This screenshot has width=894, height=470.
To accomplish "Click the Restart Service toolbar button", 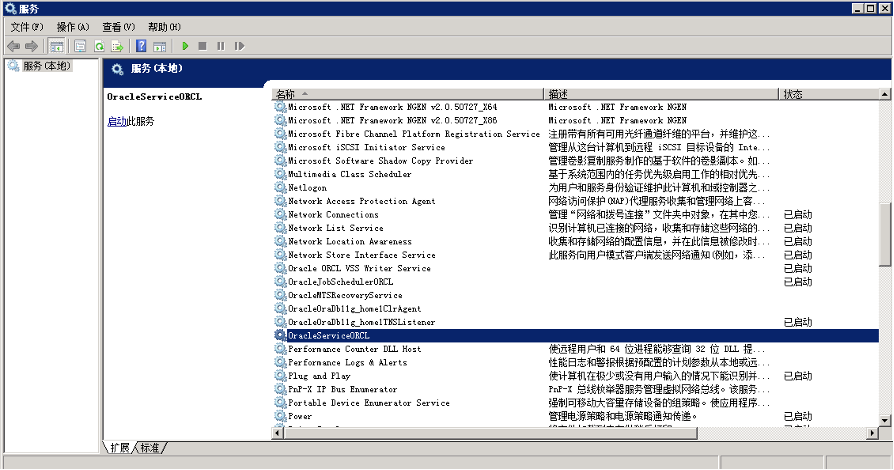I will (239, 46).
